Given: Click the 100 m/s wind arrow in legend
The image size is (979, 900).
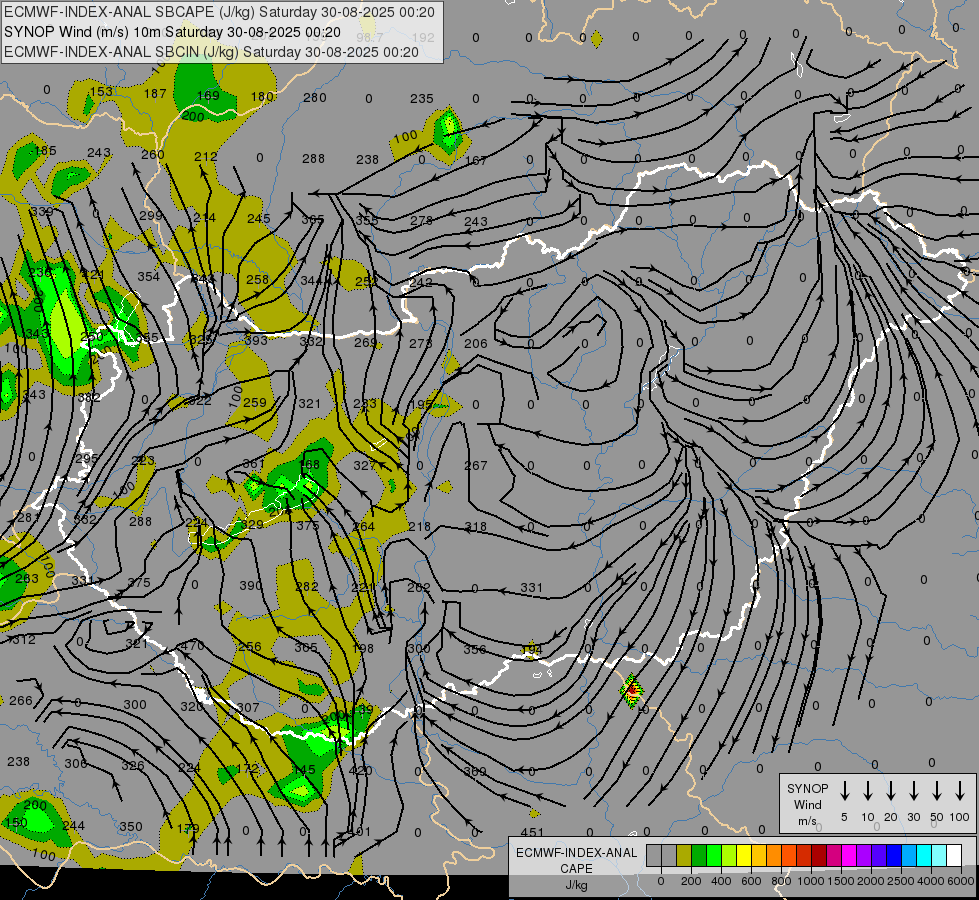Looking at the screenshot, I should tap(960, 790).
